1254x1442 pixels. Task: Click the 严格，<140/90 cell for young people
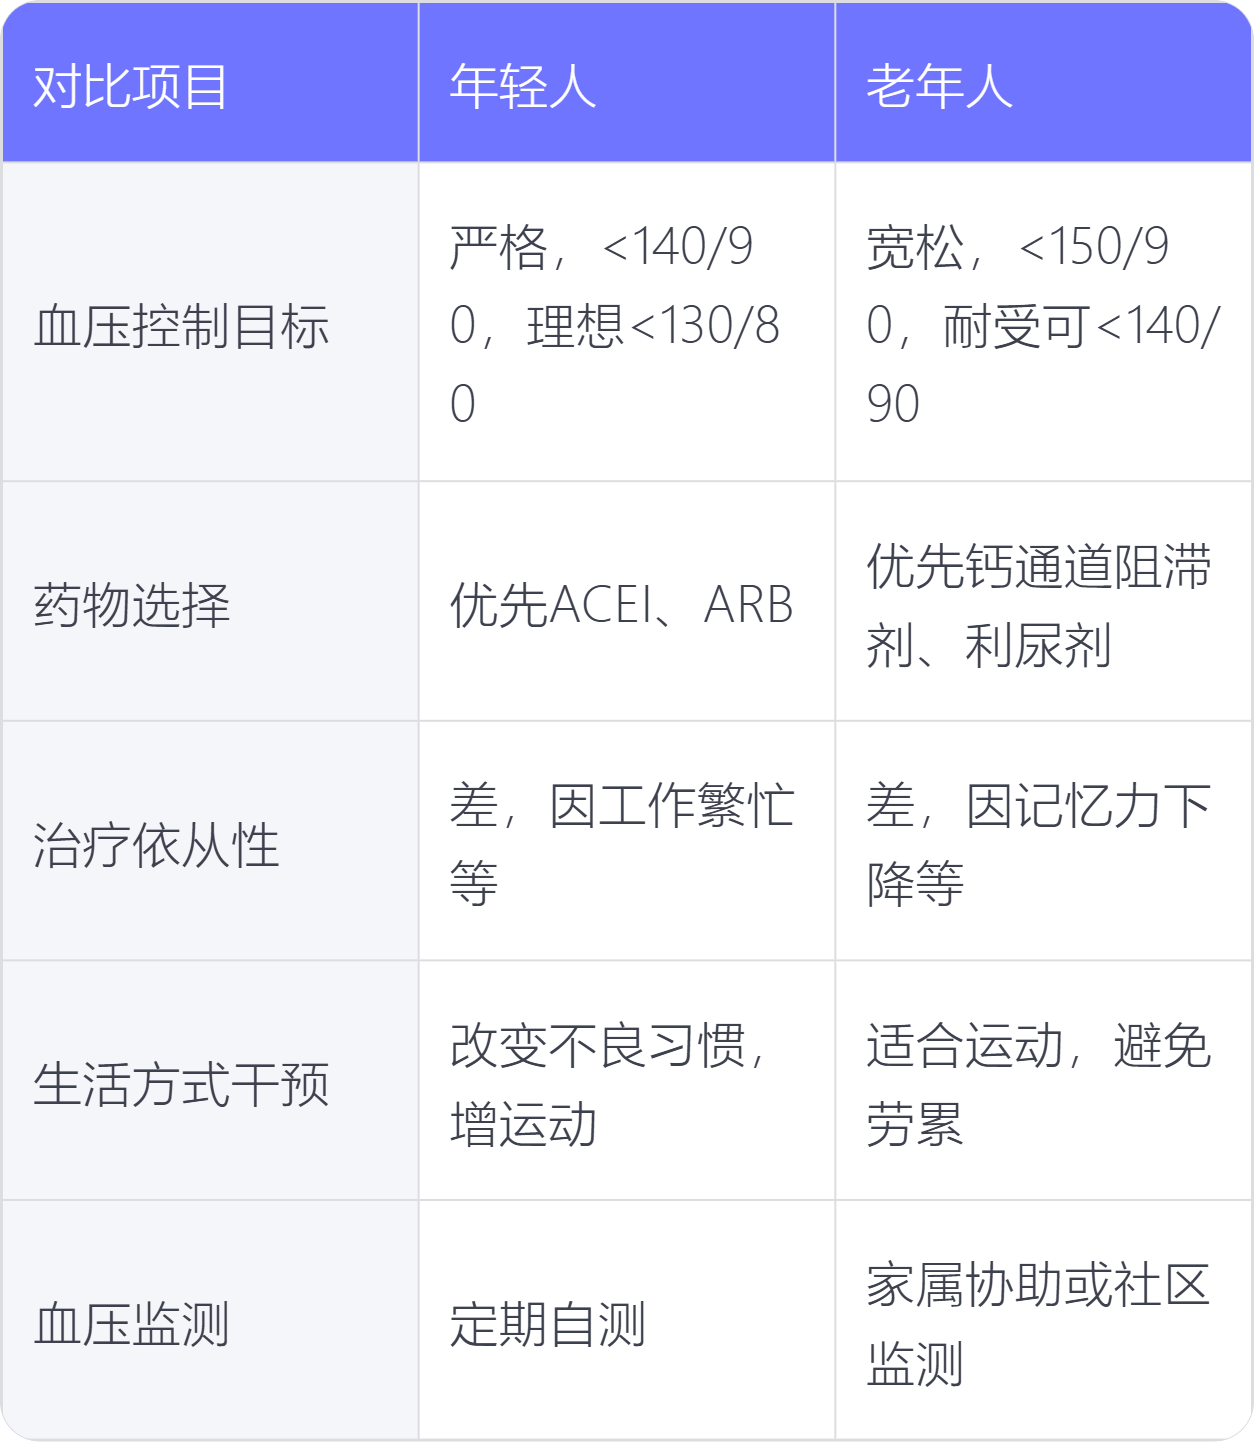point(627,322)
